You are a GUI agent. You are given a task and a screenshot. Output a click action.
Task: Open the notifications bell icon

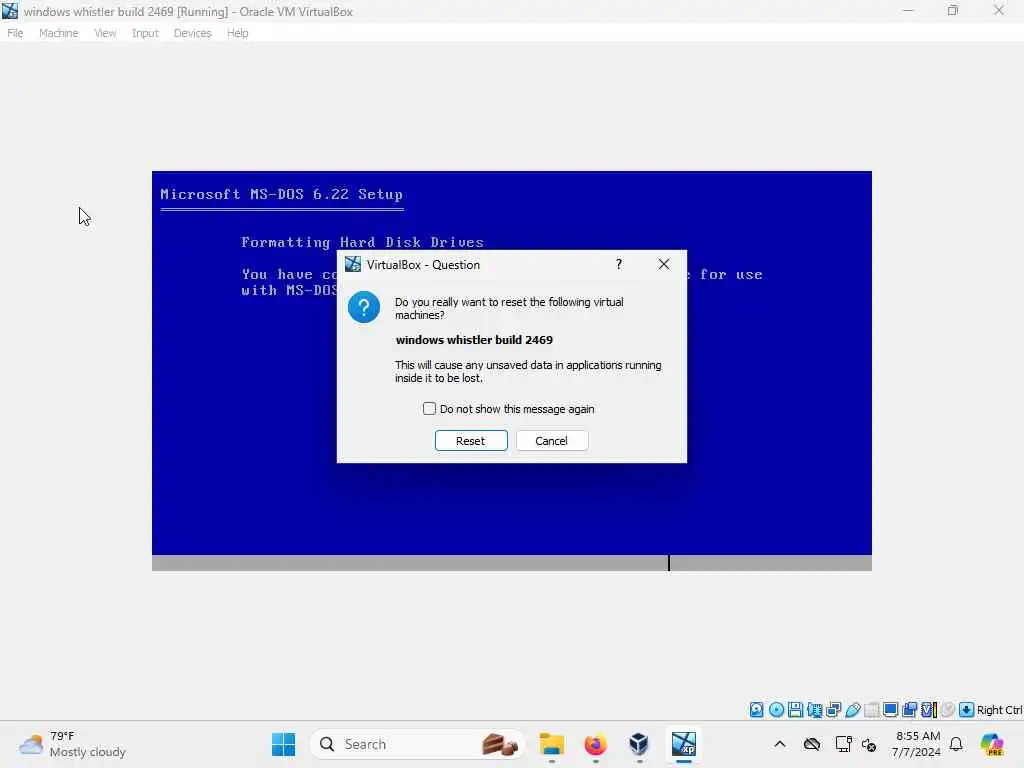[x=956, y=744]
